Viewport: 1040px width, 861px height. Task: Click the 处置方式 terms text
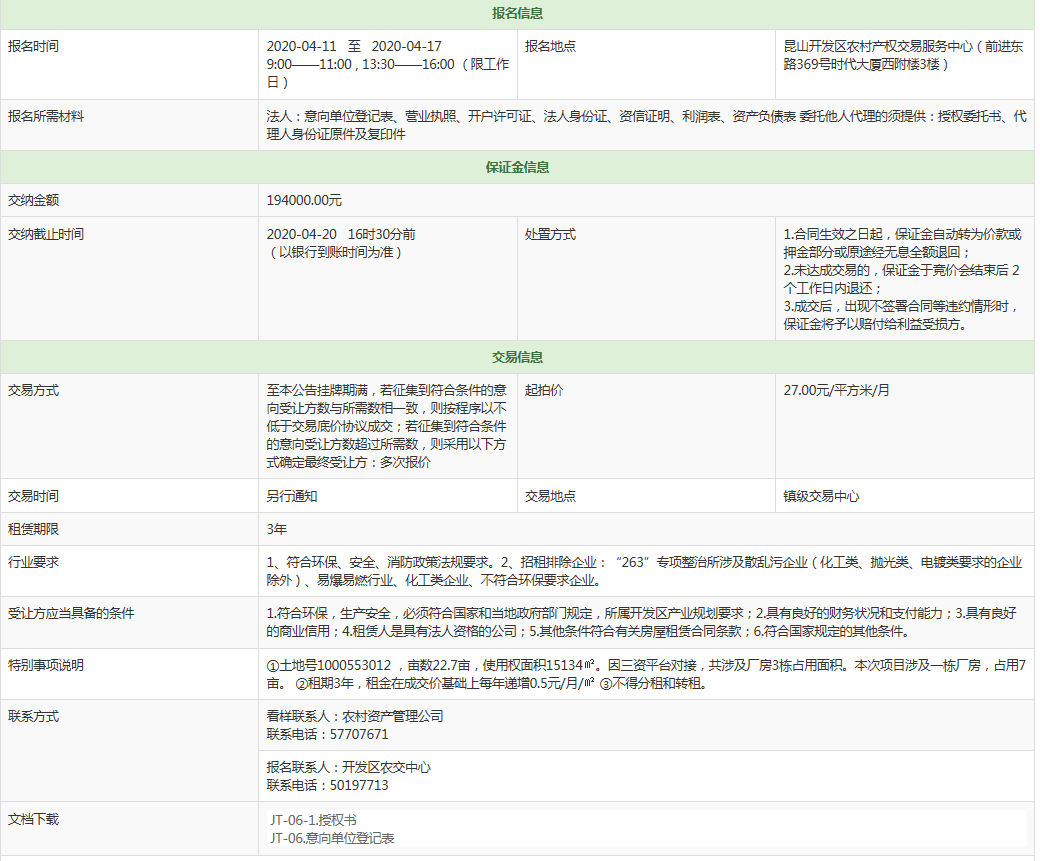902,279
